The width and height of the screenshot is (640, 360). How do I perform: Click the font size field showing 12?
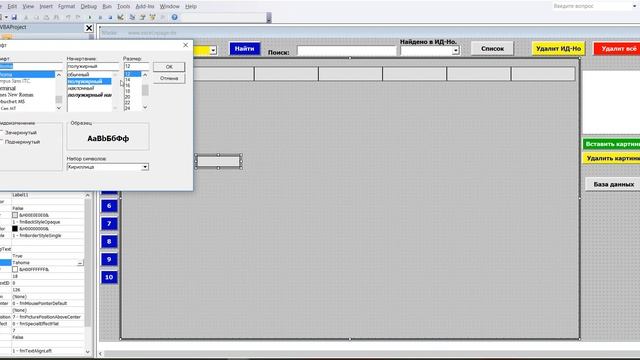pos(136,66)
